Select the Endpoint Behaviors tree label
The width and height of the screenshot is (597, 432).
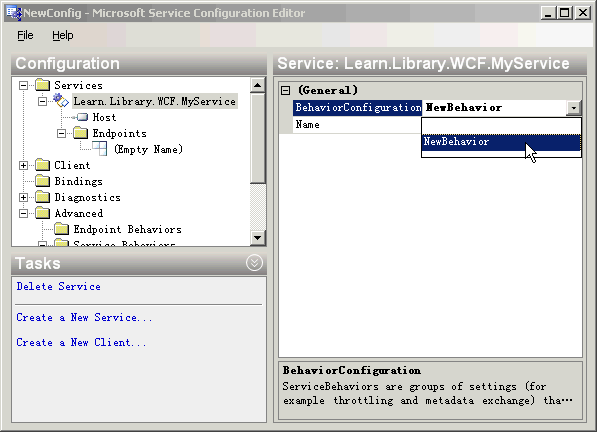128,229
